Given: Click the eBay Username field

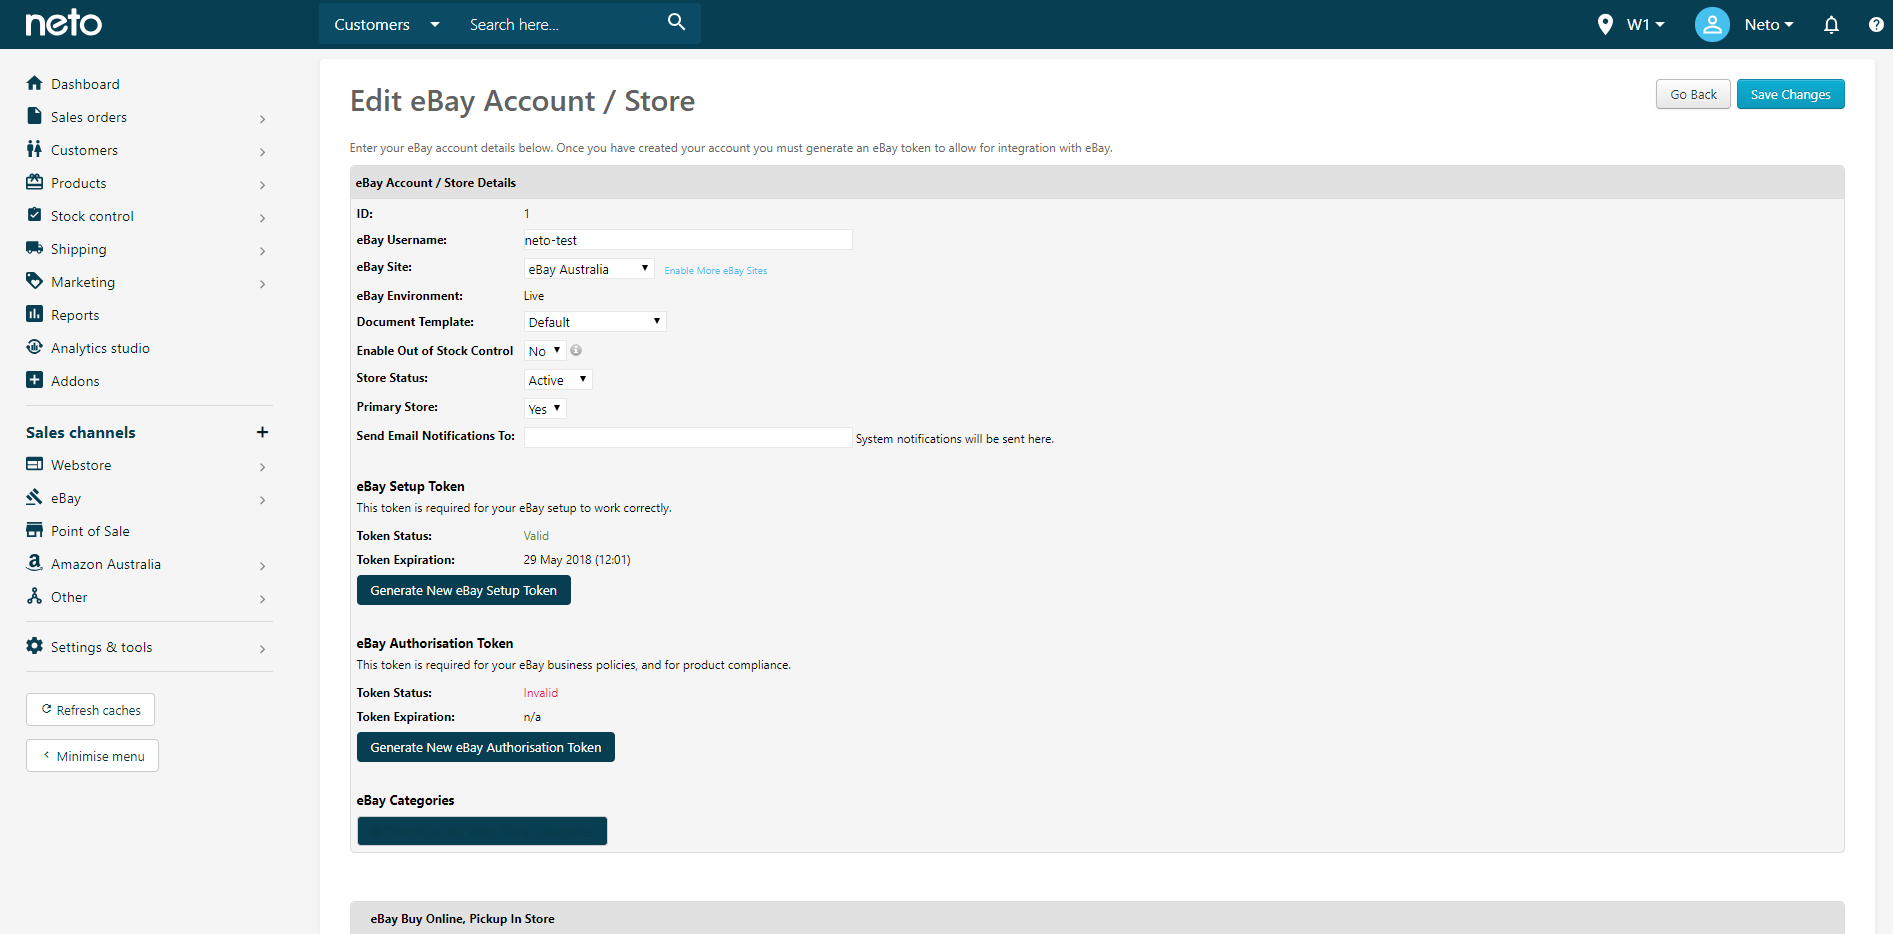Looking at the screenshot, I should [x=688, y=240].
